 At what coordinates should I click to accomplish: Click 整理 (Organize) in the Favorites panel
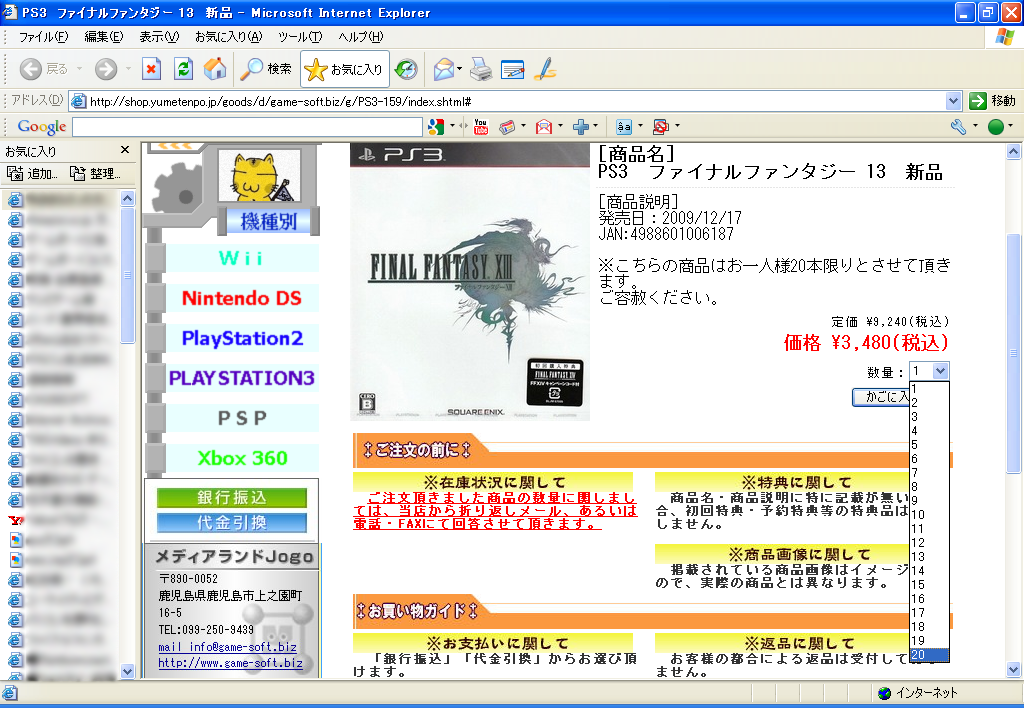click(x=95, y=174)
